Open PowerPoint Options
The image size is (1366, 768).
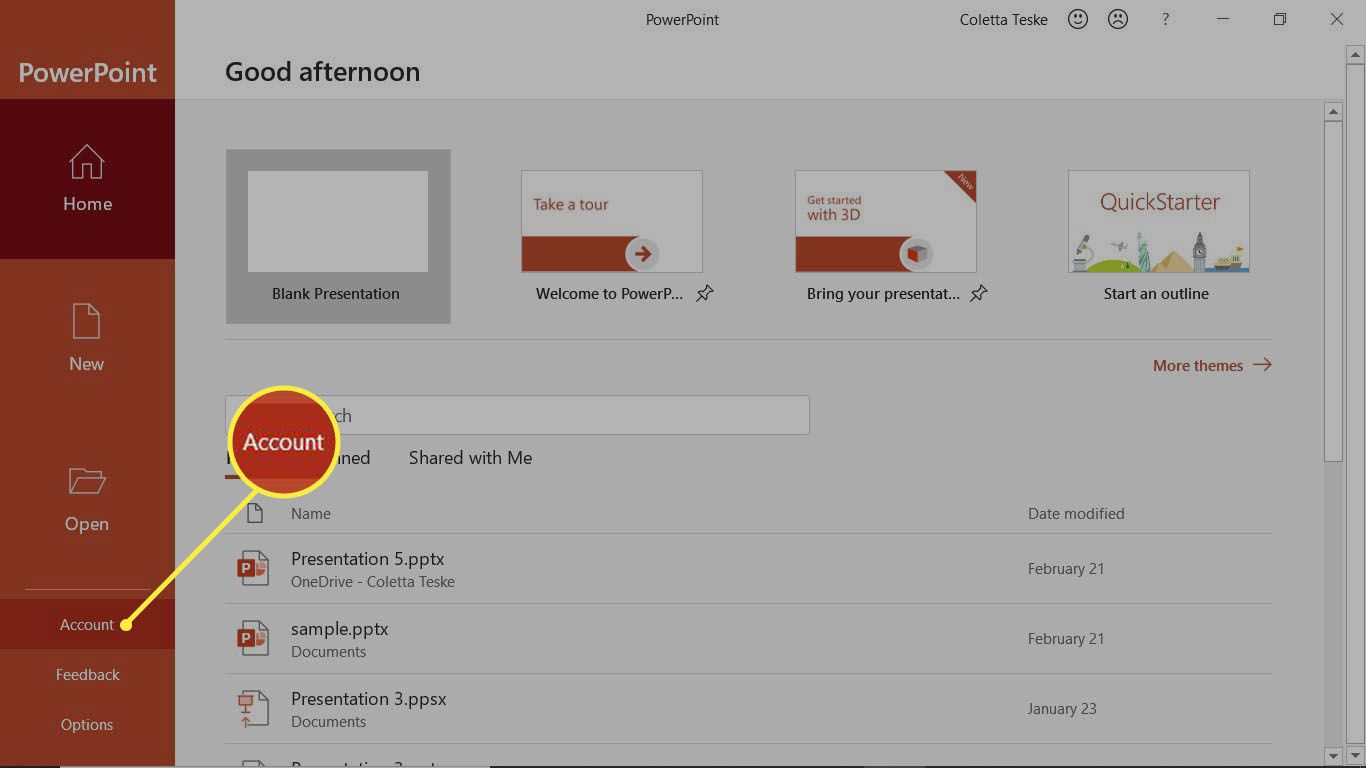[87, 724]
